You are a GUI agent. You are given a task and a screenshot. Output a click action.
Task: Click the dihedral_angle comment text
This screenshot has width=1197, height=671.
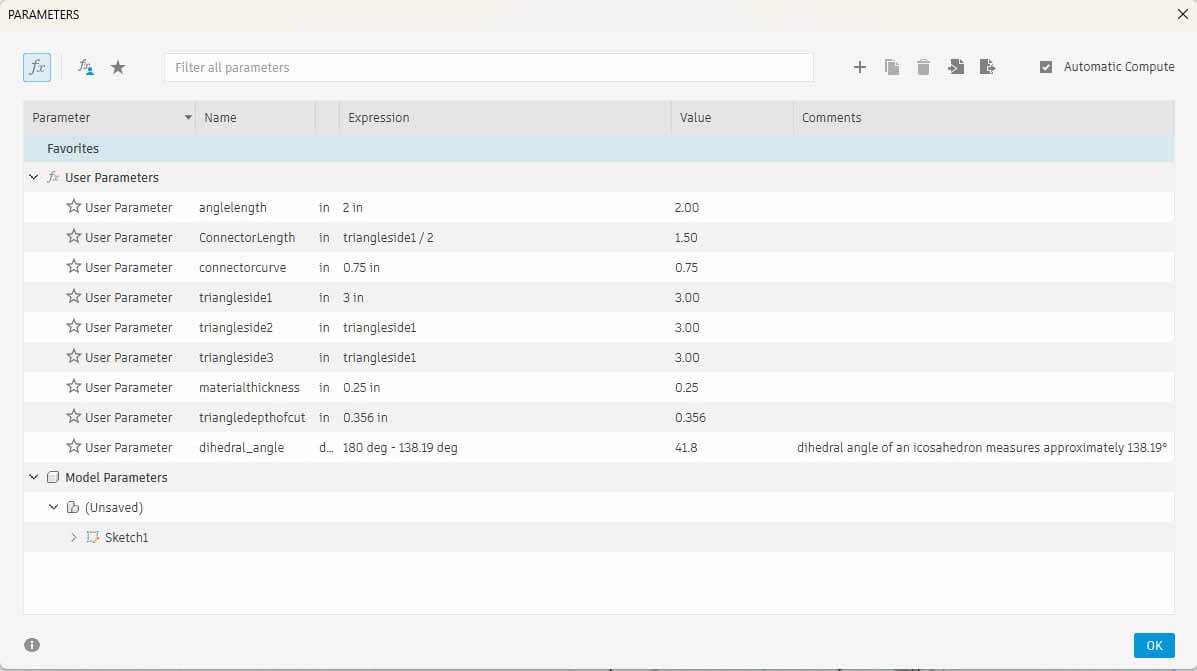click(982, 447)
